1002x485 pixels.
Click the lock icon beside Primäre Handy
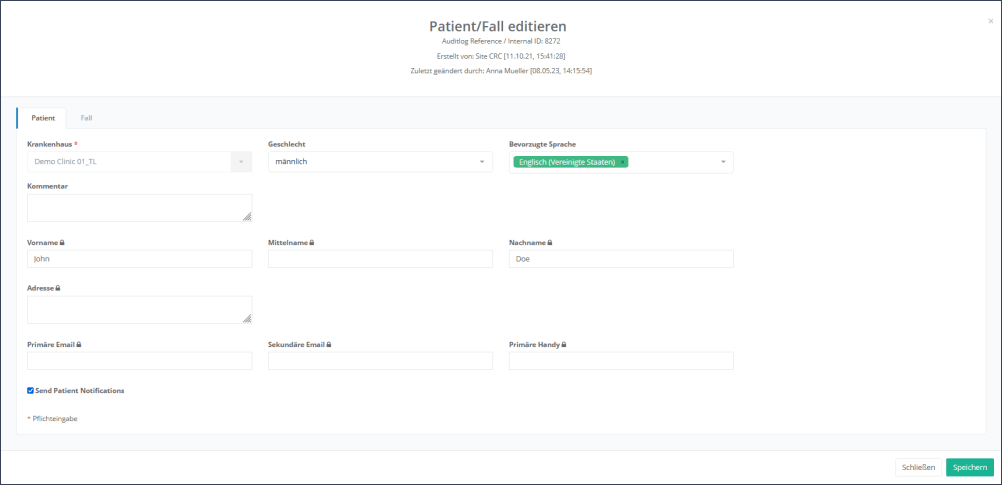tap(564, 344)
